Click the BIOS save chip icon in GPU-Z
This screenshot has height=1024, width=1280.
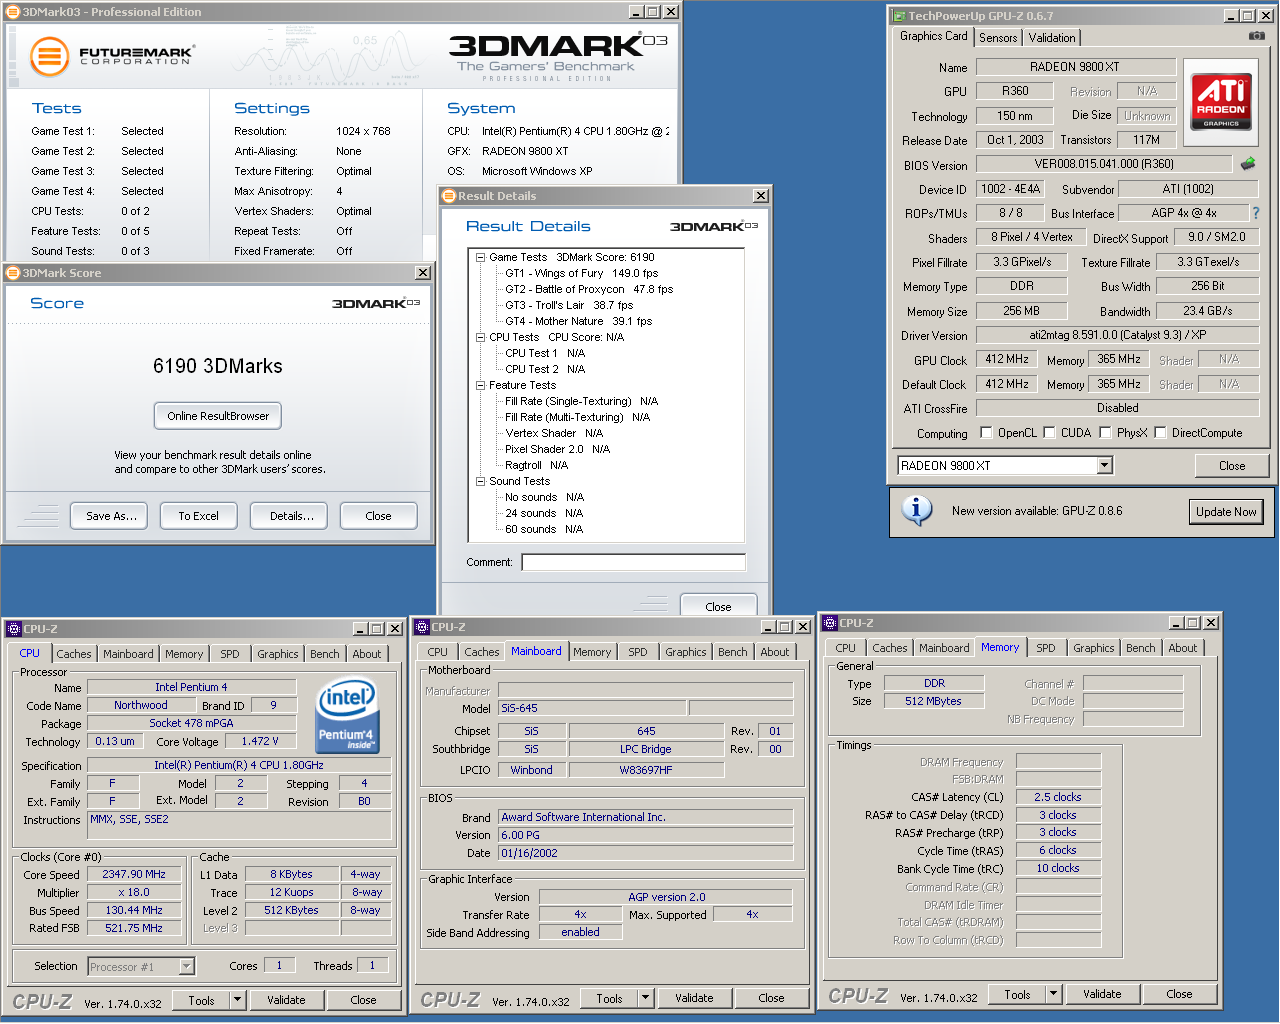(x=1248, y=163)
